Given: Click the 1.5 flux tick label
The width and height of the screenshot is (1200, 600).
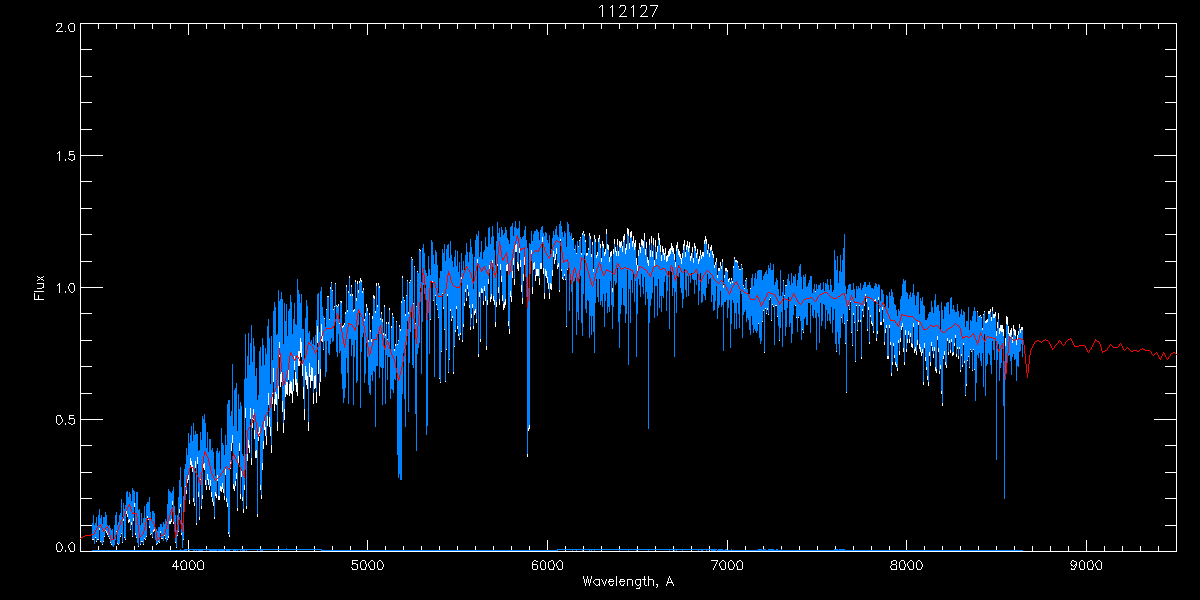Looking at the screenshot, I should point(63,157).
